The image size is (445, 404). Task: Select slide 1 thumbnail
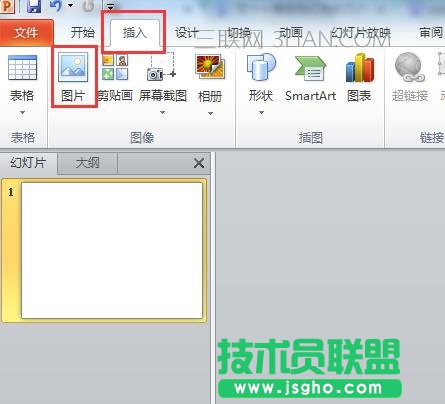pyautogui.click(x=112, y=250)
